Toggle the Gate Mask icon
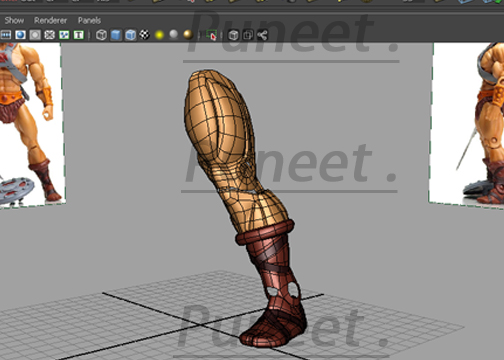 pyautogui.click(x=35, y=35)
